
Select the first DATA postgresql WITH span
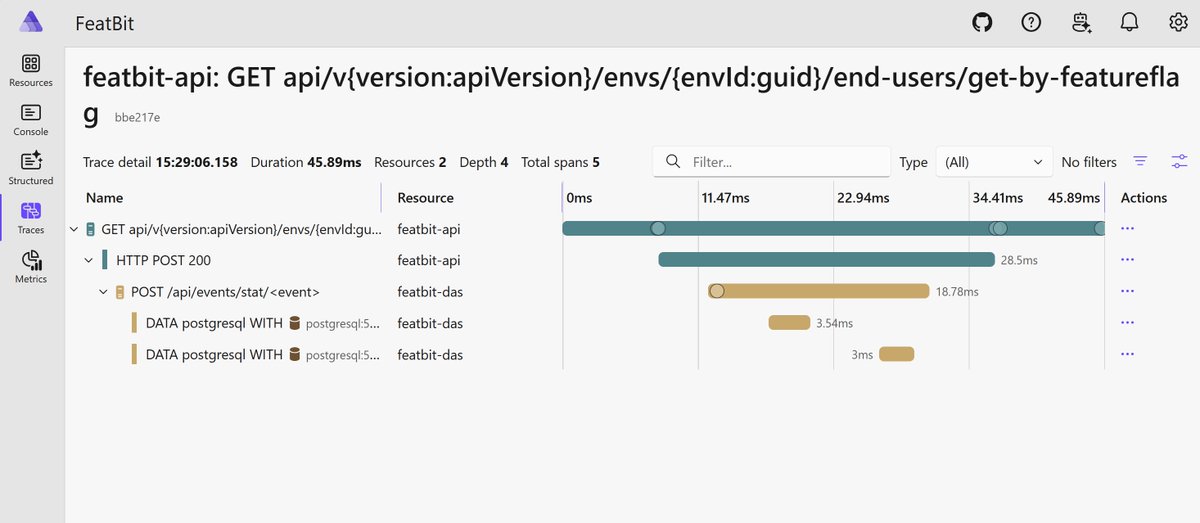tap(214, 323)
